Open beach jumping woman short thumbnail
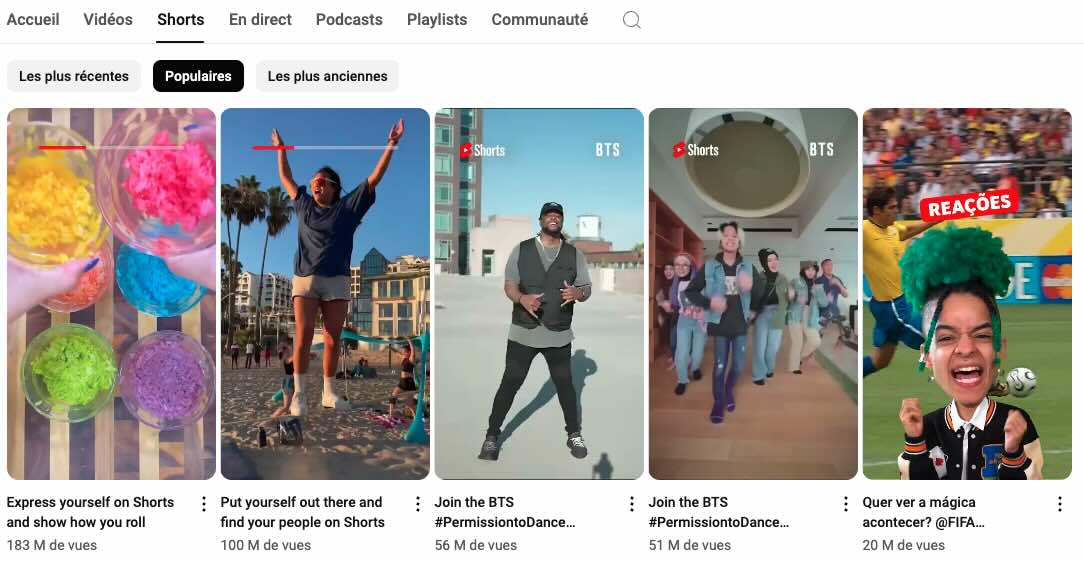1084x561 pixels. click(x=326, y=294)
